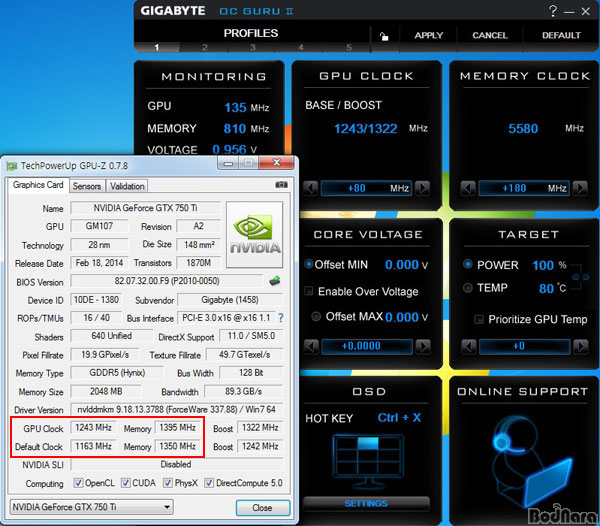
Task: Click the Close button in GPU-Z
Action: pos(262,508)
